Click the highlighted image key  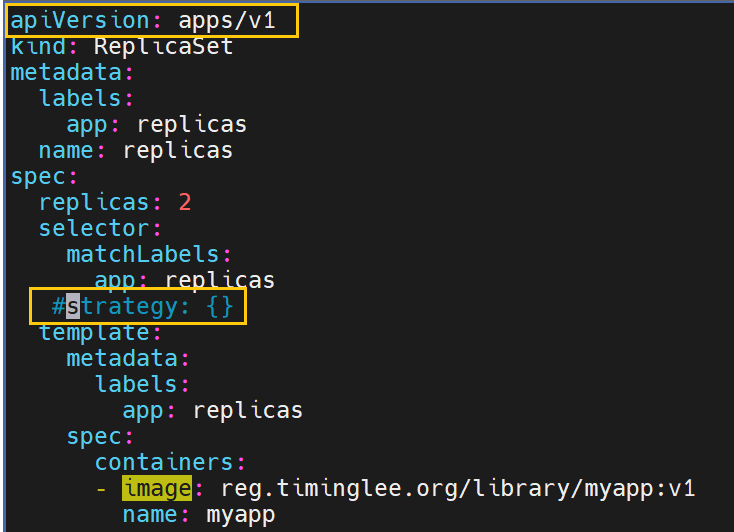157,488
